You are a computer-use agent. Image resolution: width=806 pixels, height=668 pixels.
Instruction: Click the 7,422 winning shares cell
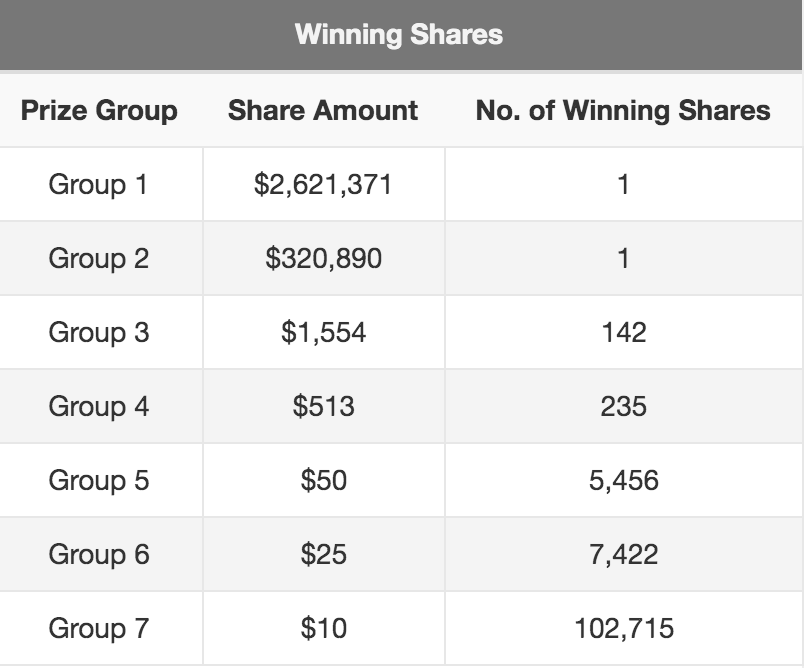click(624, 554)
